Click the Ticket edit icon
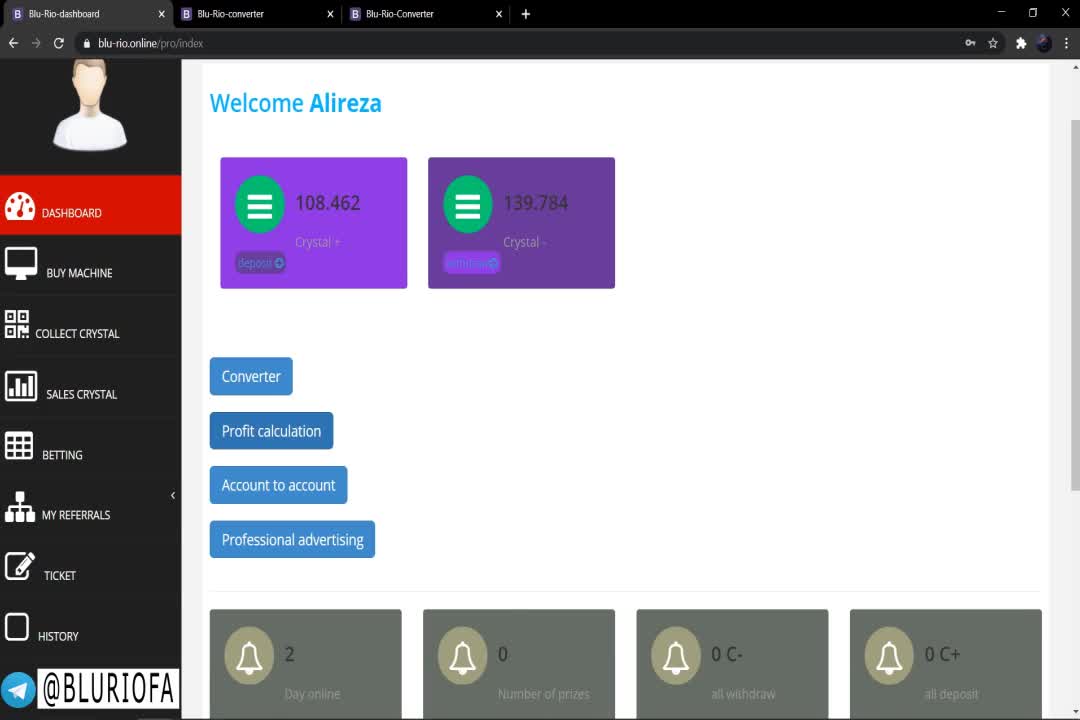 click(x=20, y=566)
